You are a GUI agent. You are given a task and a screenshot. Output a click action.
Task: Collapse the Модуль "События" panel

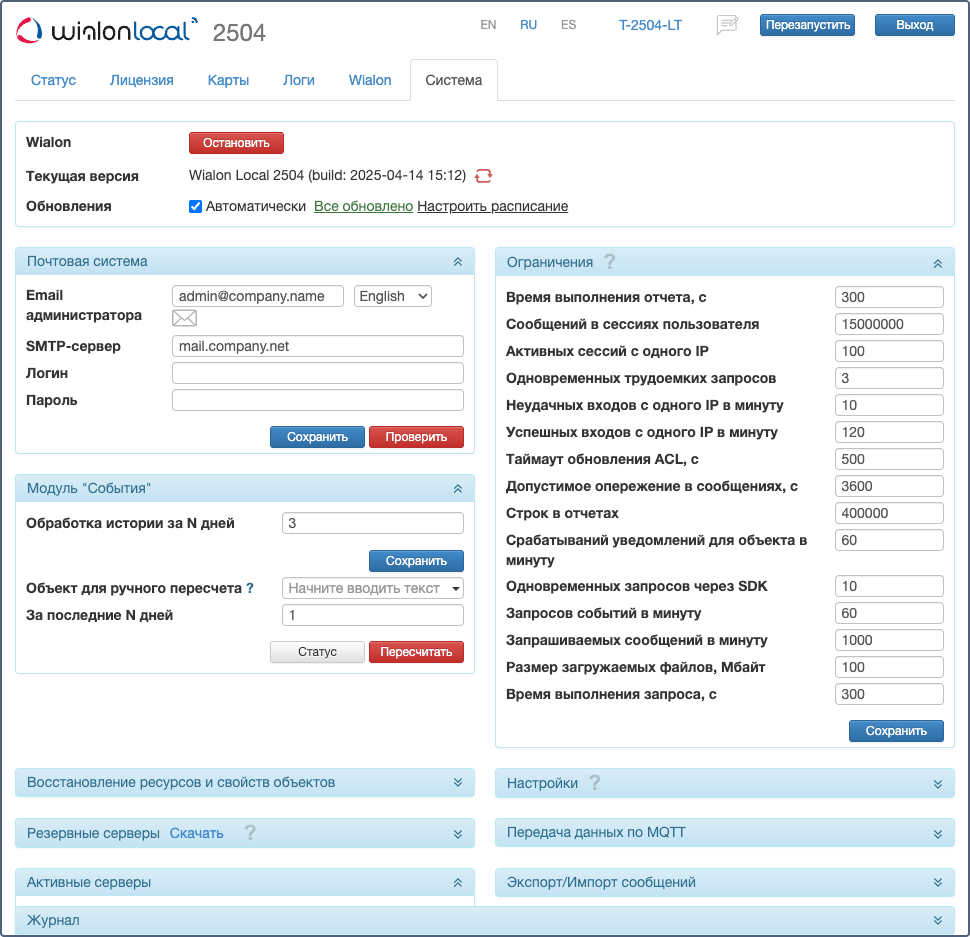pos(458,489)
